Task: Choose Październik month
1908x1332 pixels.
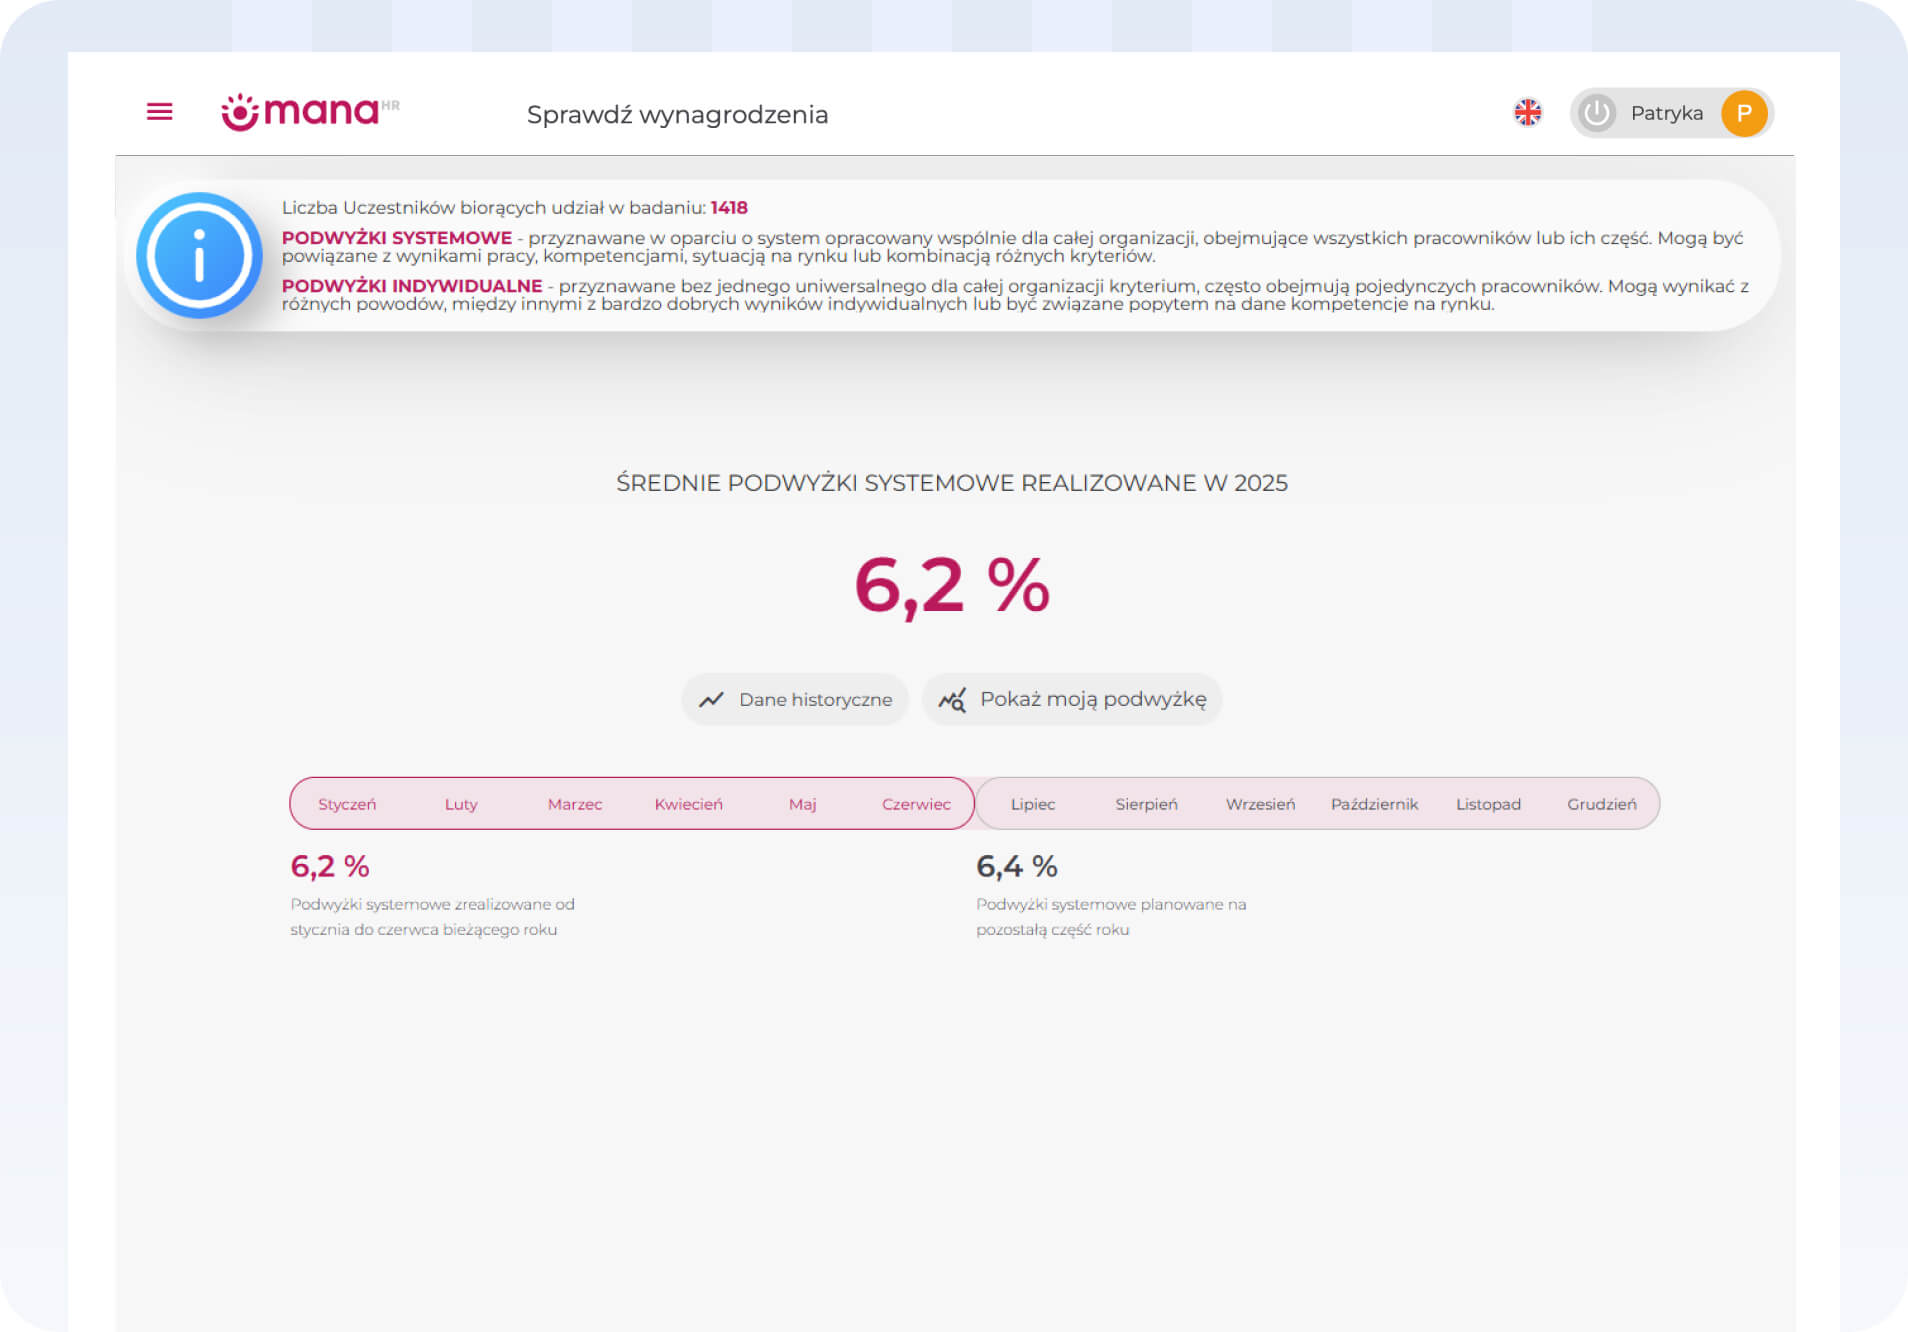Action: pos(1374,804)
